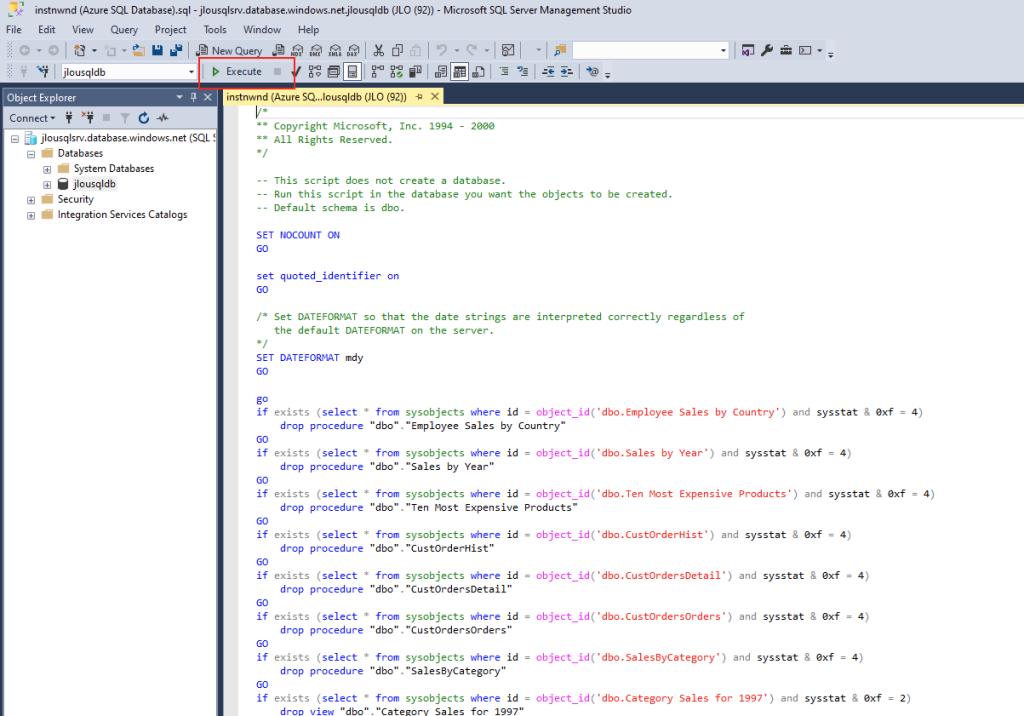Click Specify Values for Template Parameters icon
The width and height of the screenshot is (1024, 716).
[592, 72]
